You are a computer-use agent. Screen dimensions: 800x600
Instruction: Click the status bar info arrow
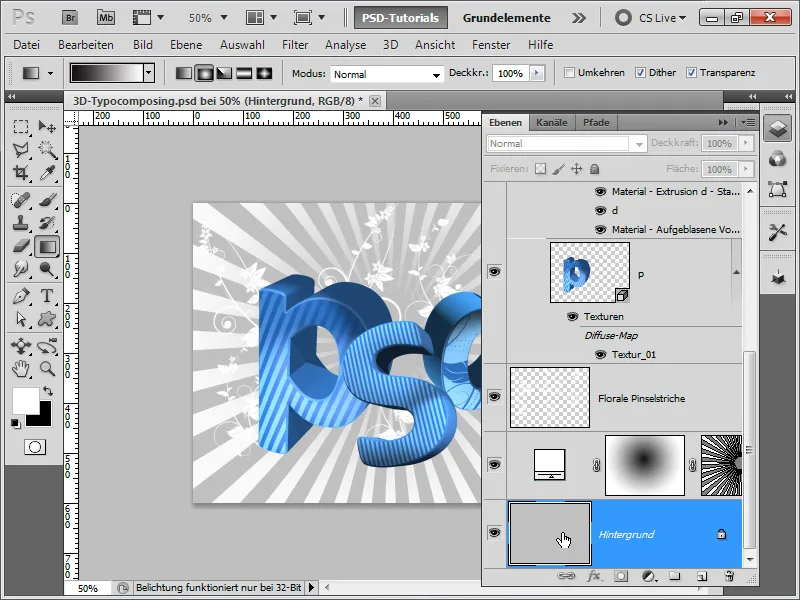[x=311, y=588]
